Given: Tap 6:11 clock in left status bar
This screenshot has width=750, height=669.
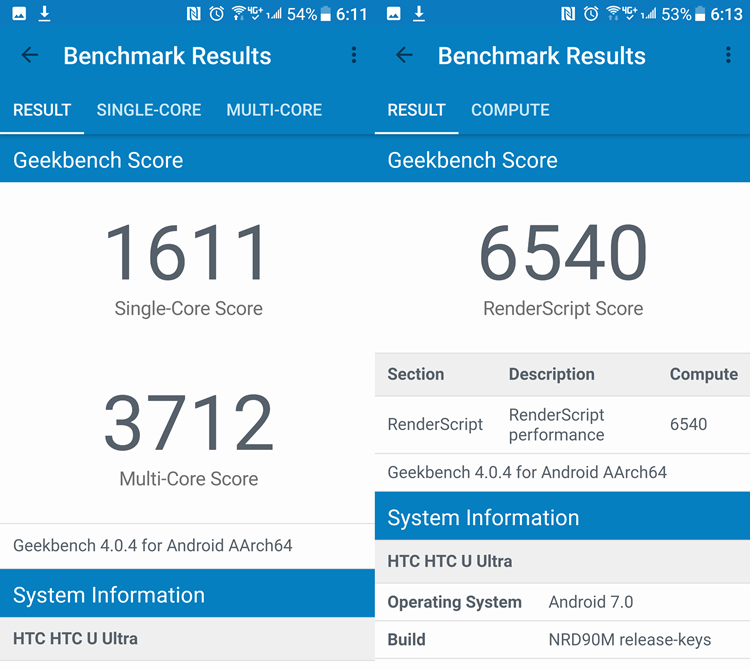Looking at the screenshot, I should coord(352,14).
